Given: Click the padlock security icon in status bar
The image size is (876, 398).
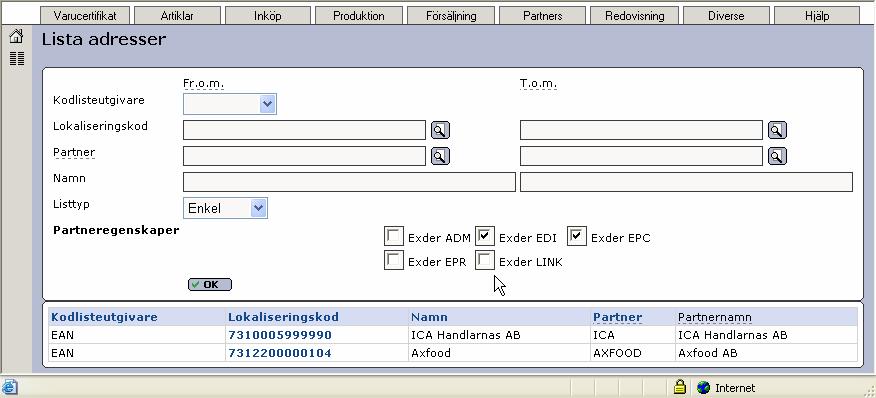Looking at the screenshot, I should [x=679, y=387].
